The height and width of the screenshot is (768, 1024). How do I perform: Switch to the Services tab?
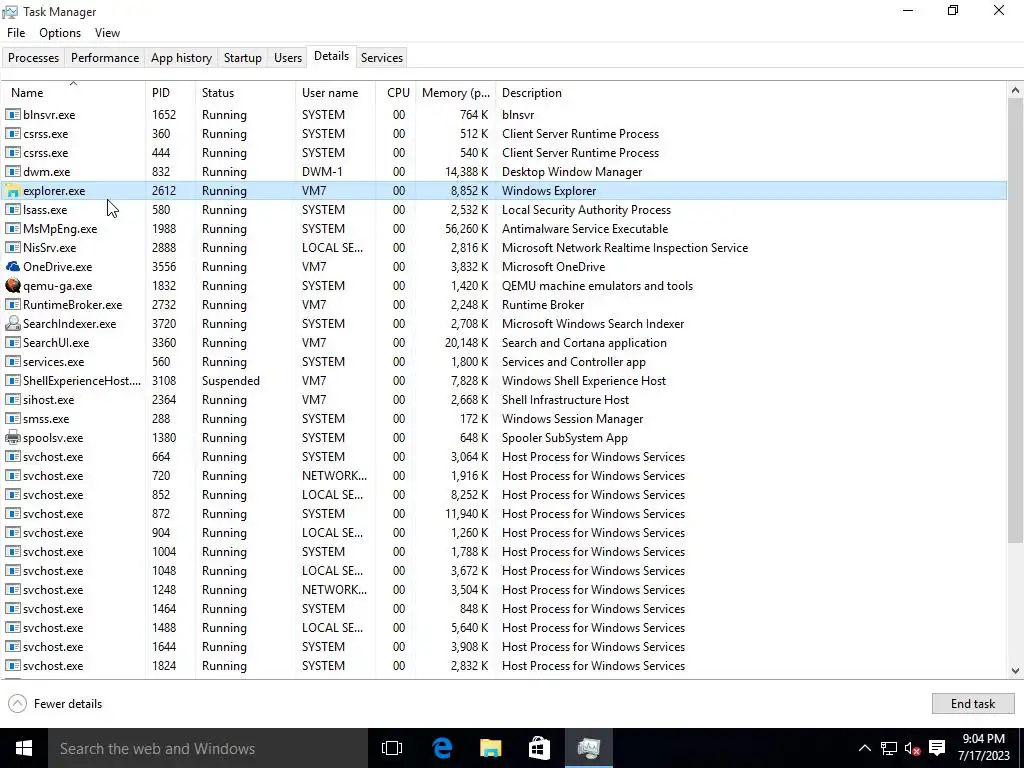pyautogui.click(x=382, y=57)
